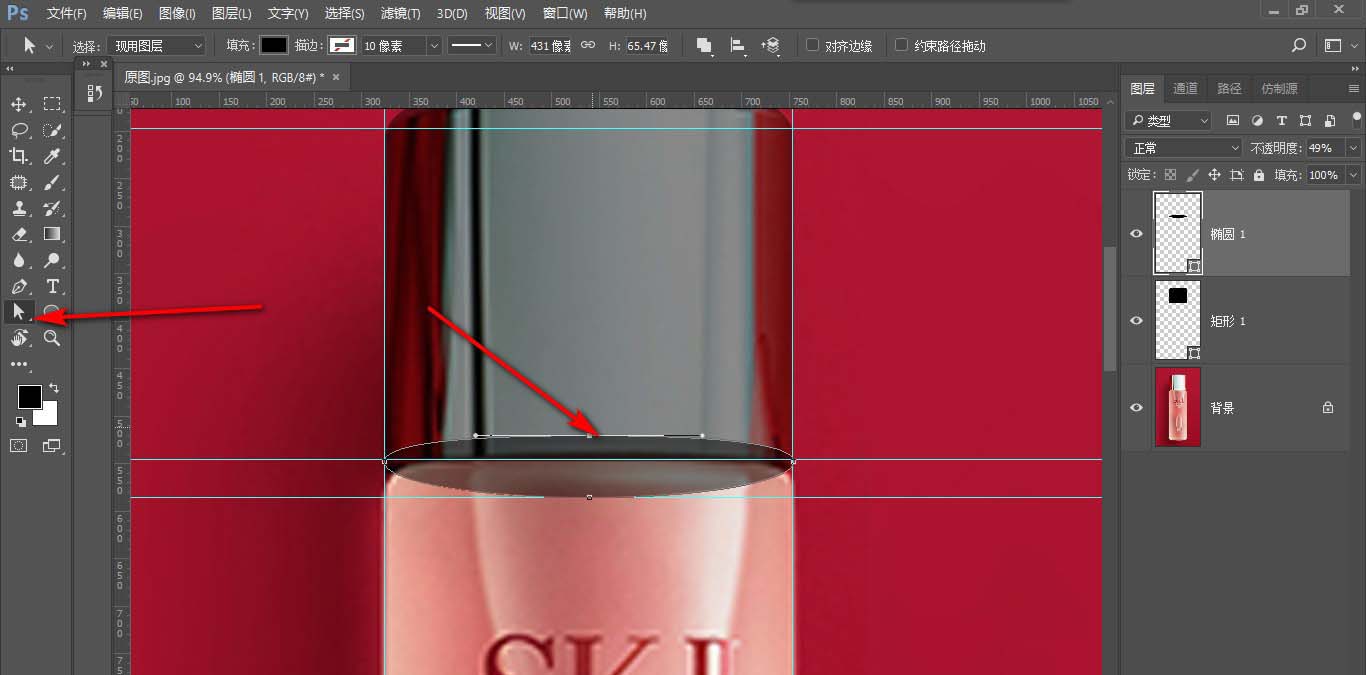Select the Dodge tool

pyautogui.click(x=52, y=260)
